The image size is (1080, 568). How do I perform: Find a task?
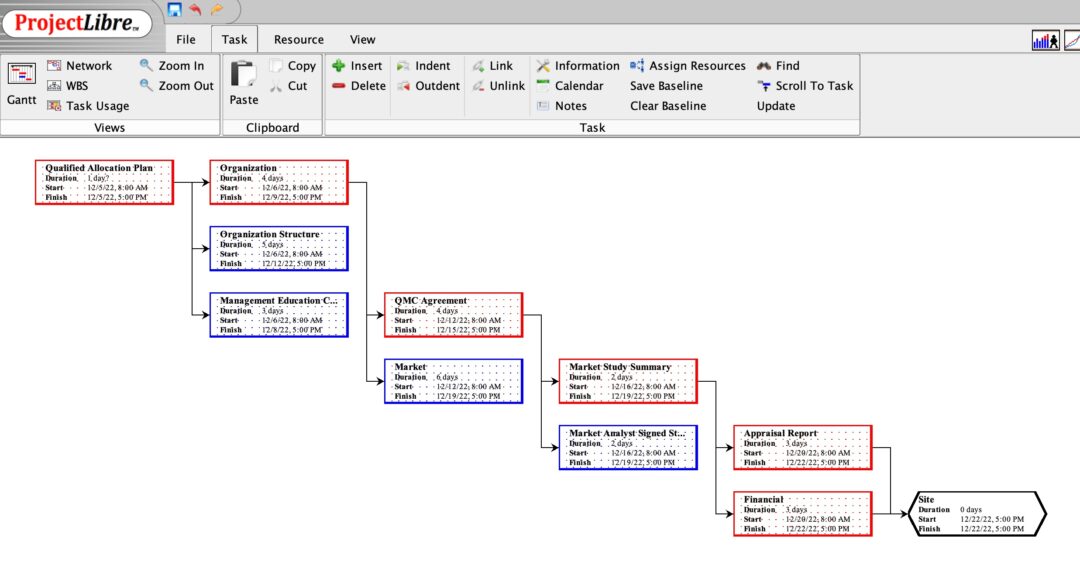[x=778, y=65]
